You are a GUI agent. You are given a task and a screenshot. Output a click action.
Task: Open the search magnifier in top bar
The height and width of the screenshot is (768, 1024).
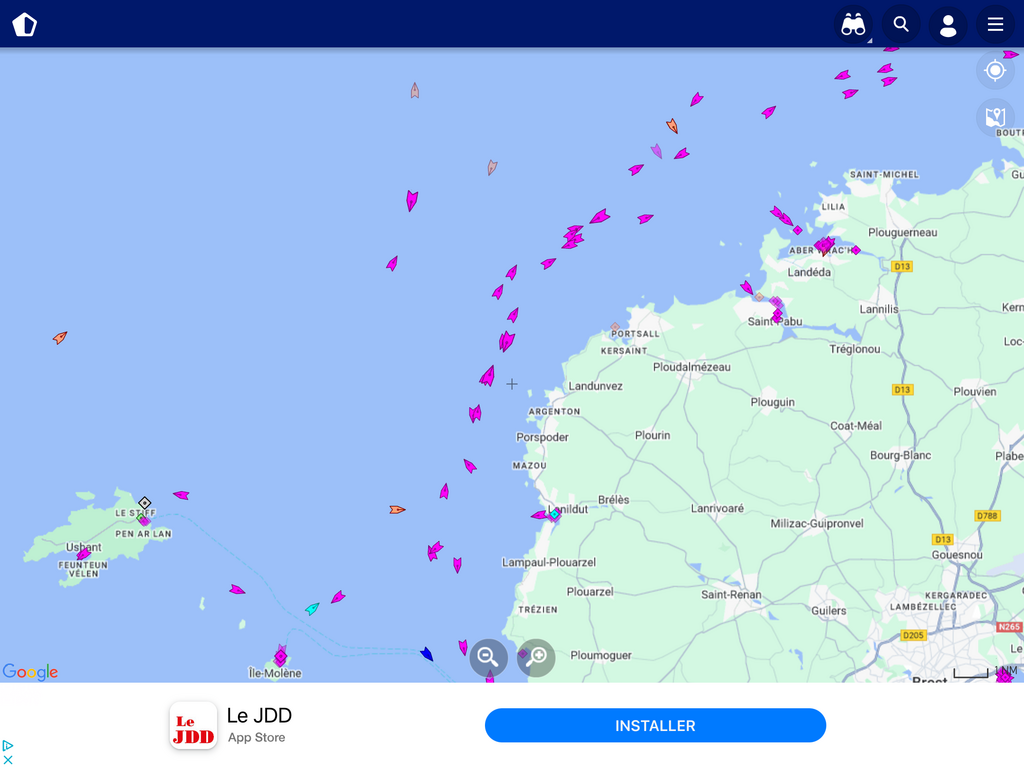click(901, 25)
